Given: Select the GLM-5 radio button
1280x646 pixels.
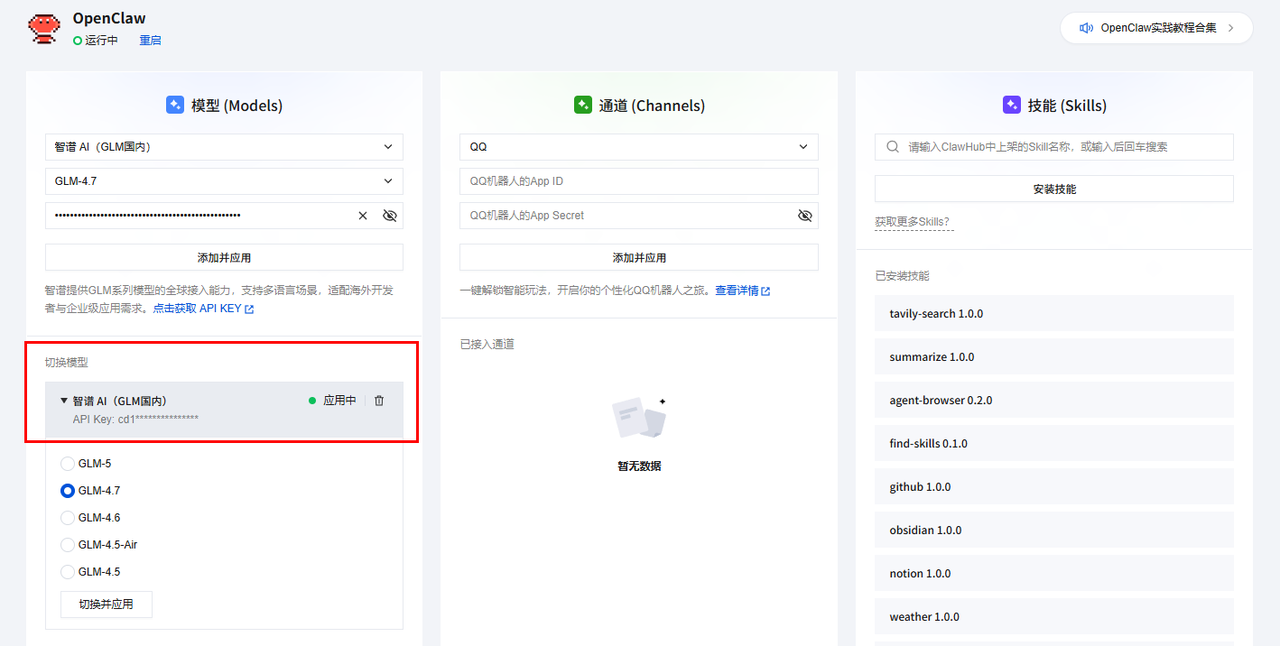Looking at the screenshot, I should pos(68,463).
